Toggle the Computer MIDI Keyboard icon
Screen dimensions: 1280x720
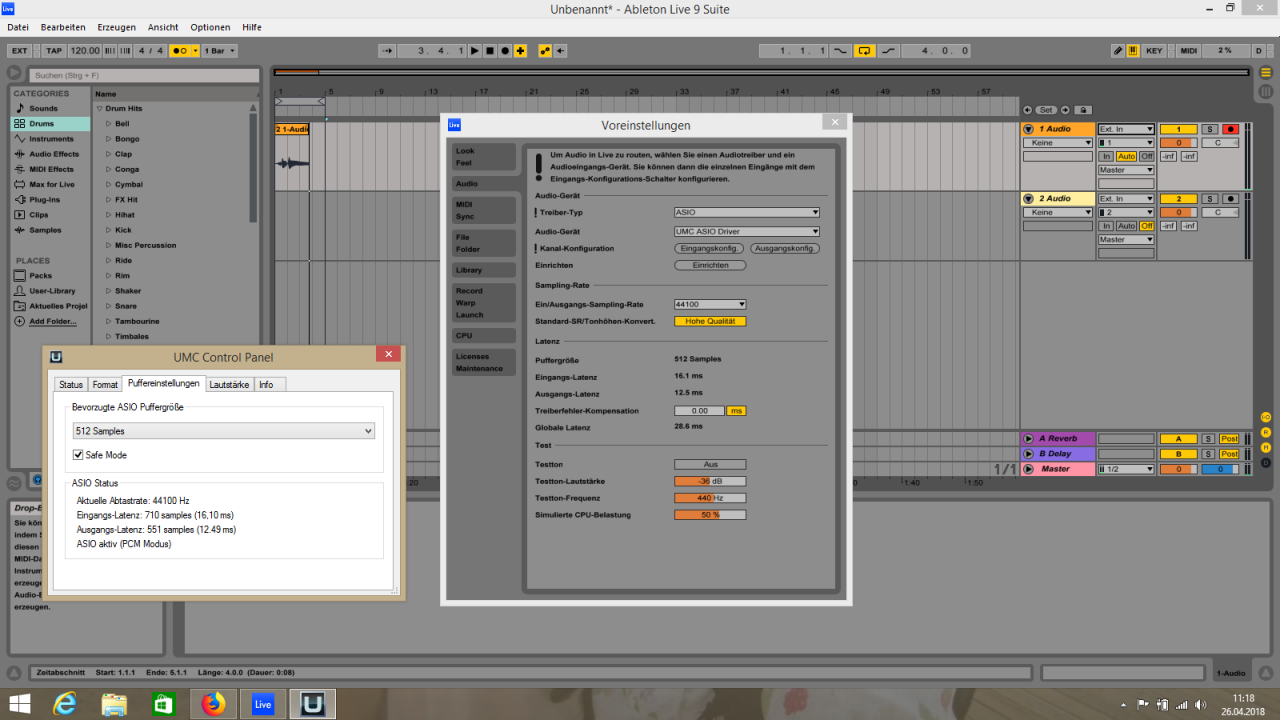click(1133, 50)
